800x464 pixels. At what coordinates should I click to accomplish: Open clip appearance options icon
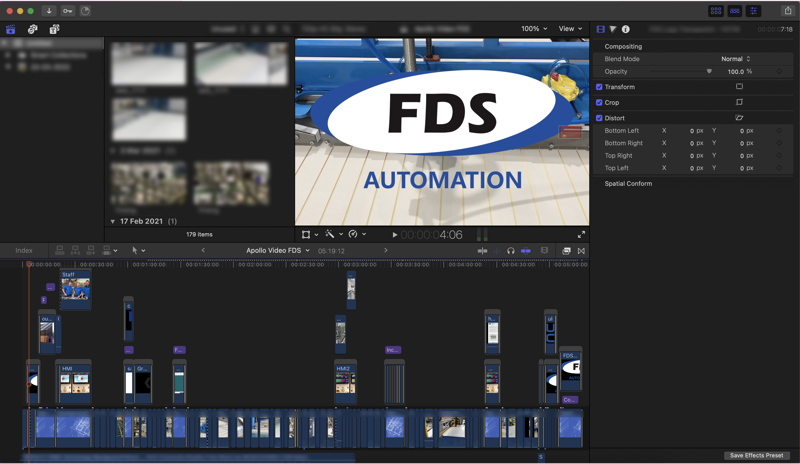tap(544, 251)
